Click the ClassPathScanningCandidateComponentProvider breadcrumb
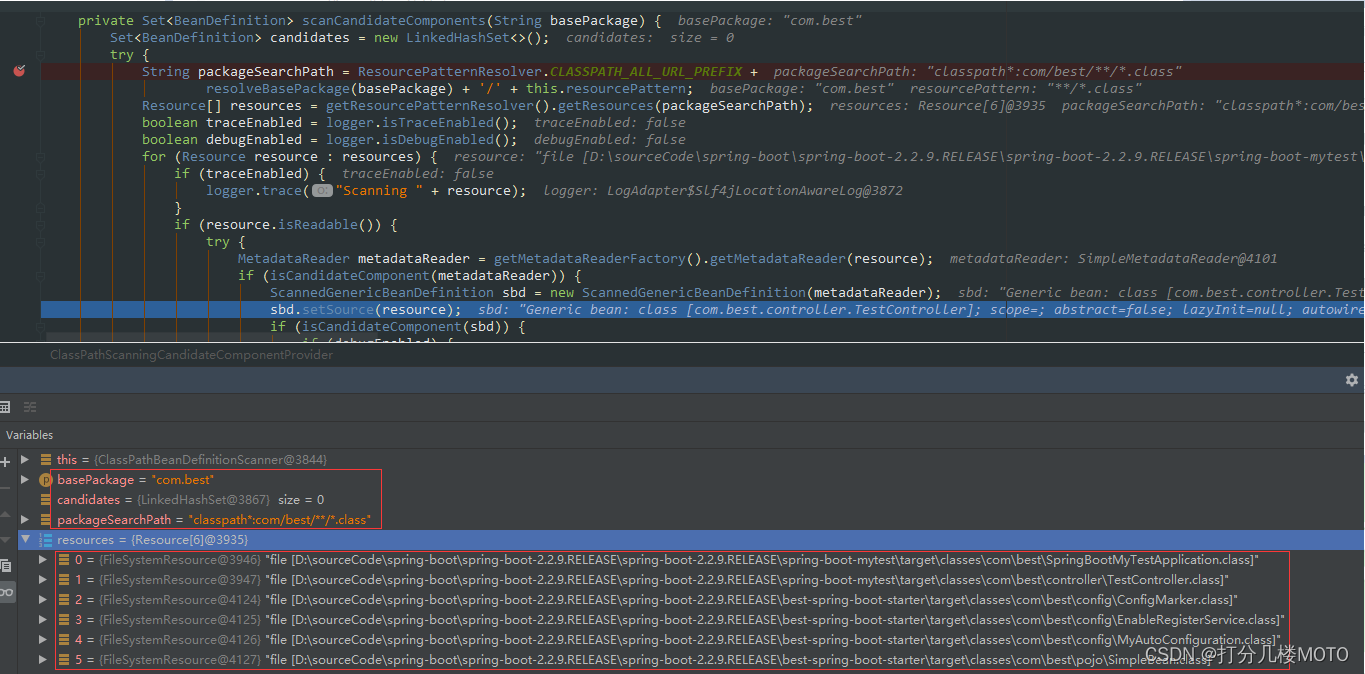 [192, 355]
